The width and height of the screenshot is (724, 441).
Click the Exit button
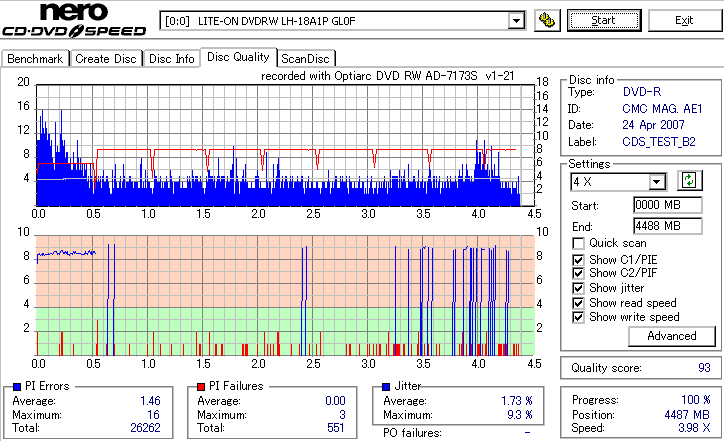[684, 21]
